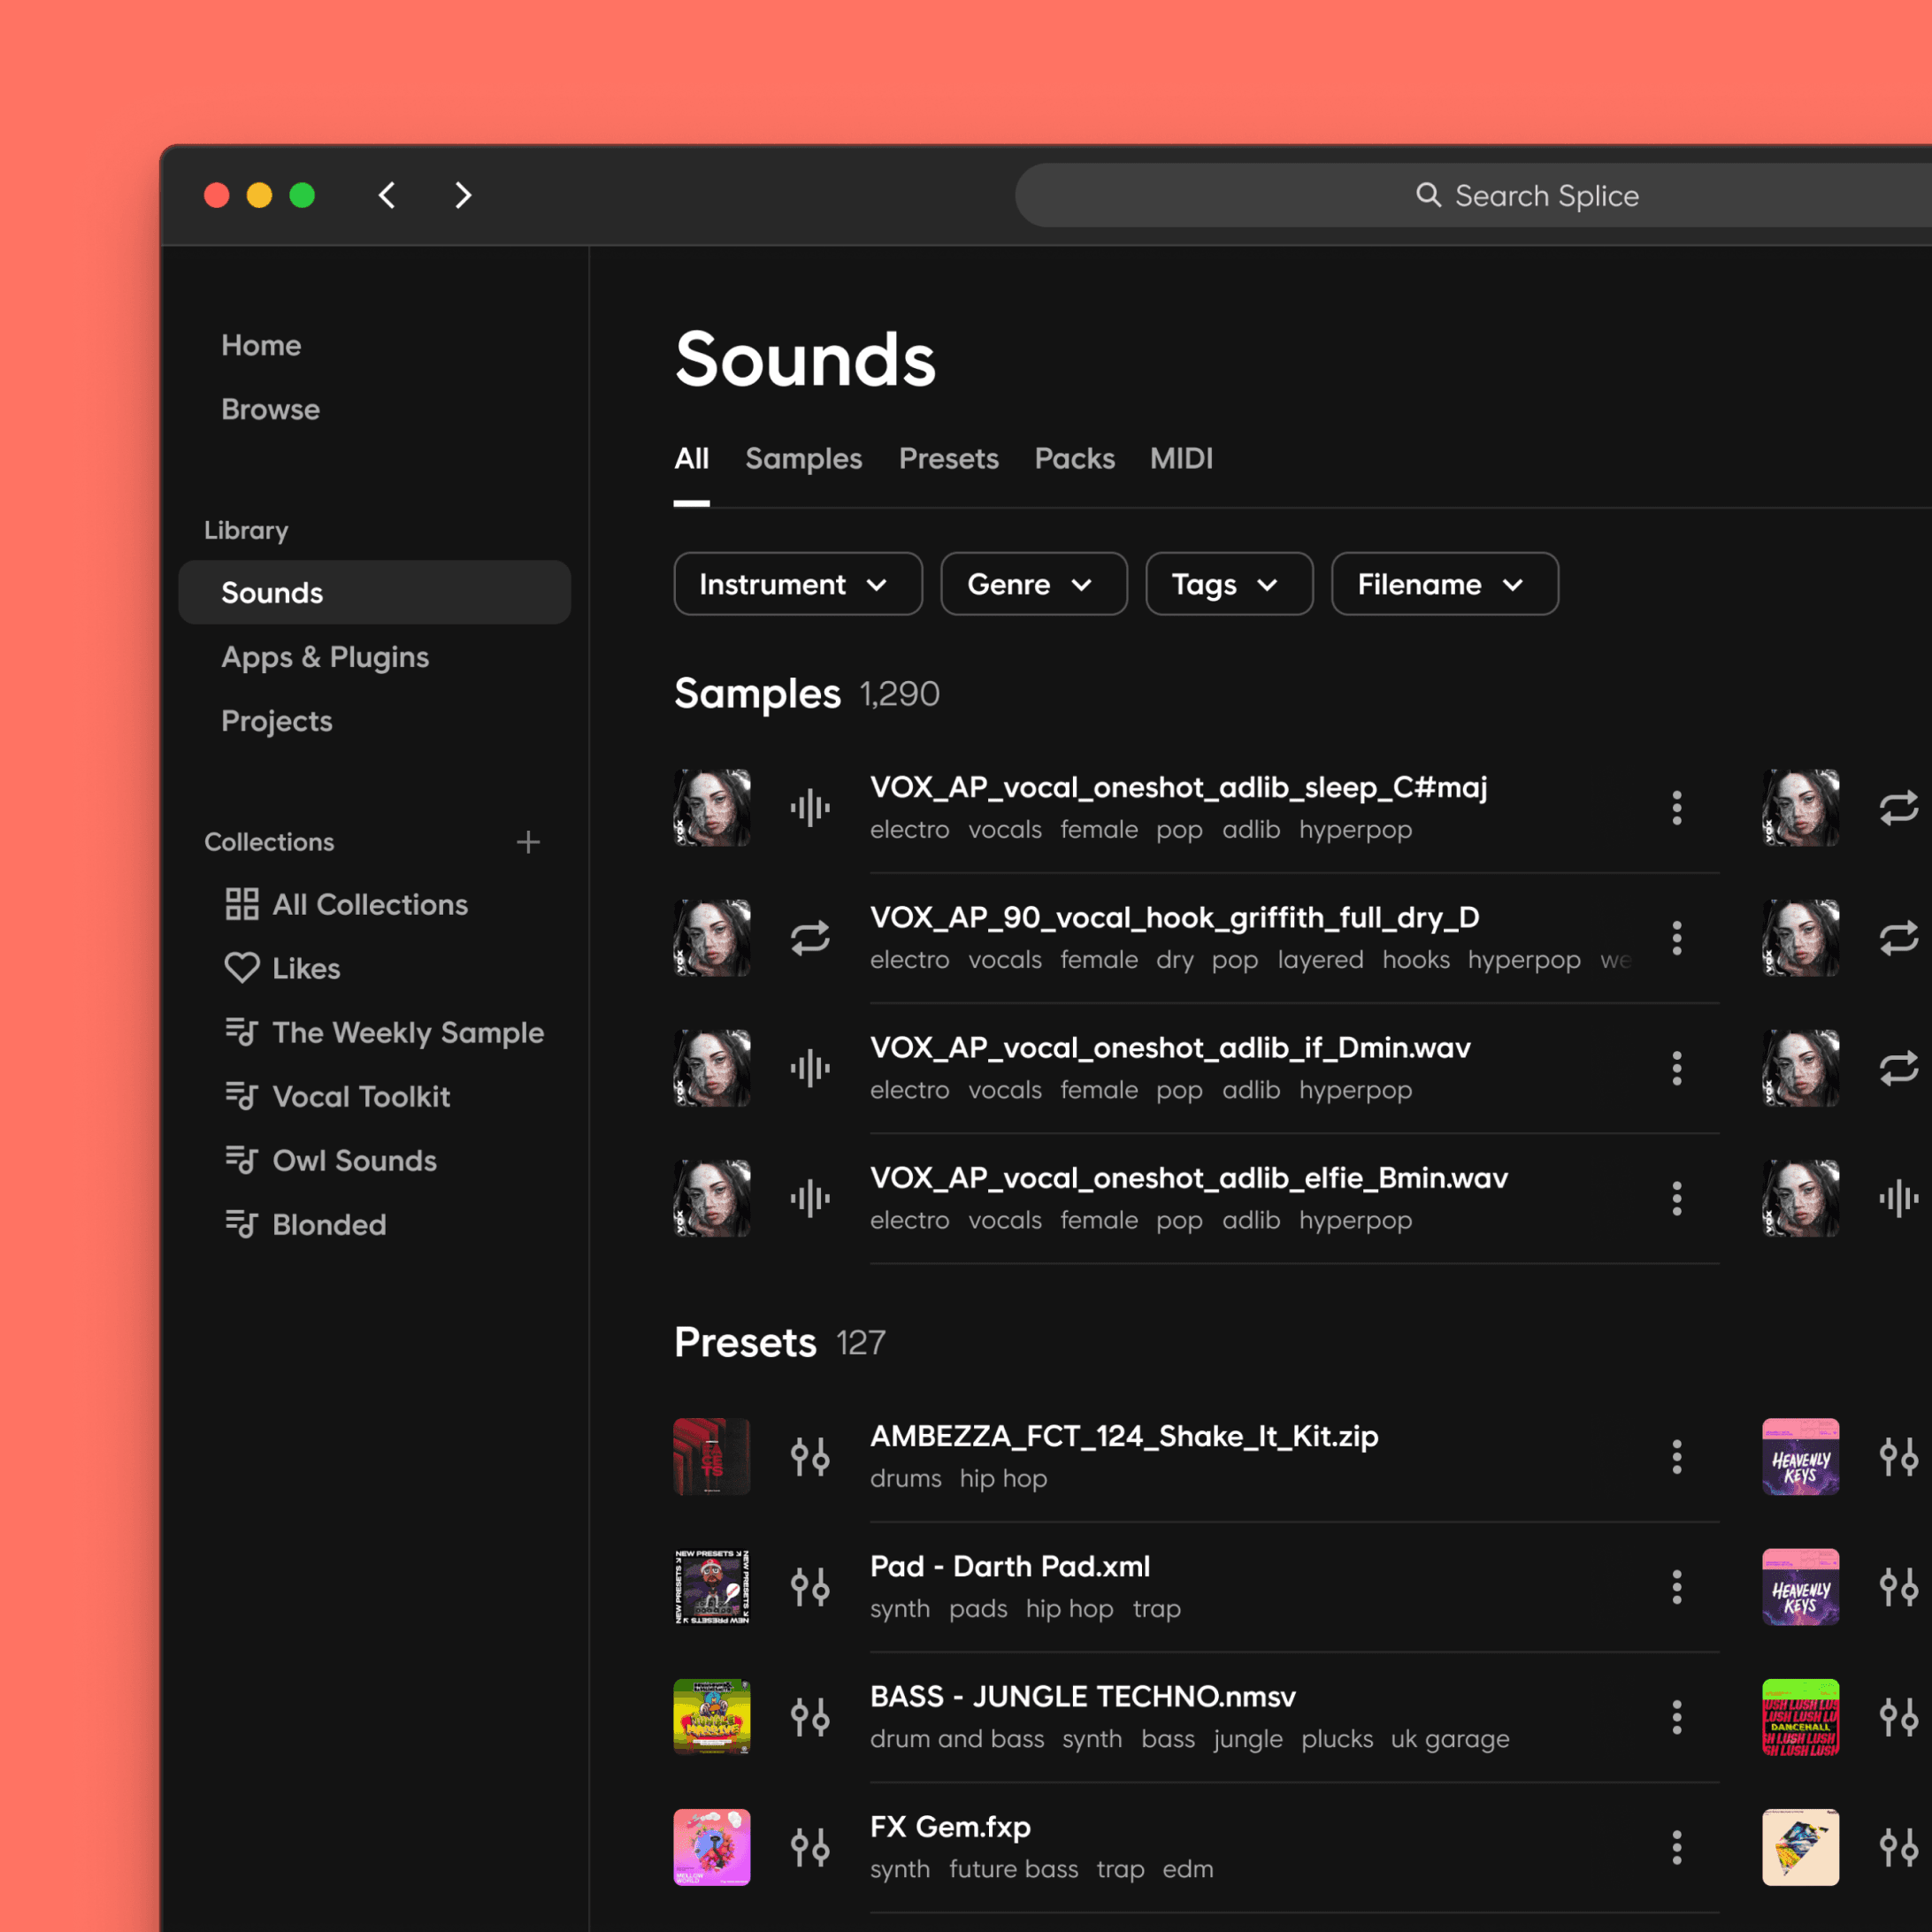Click waveform icon for adlib_sleep_C#maj sample

click(810, 808)
